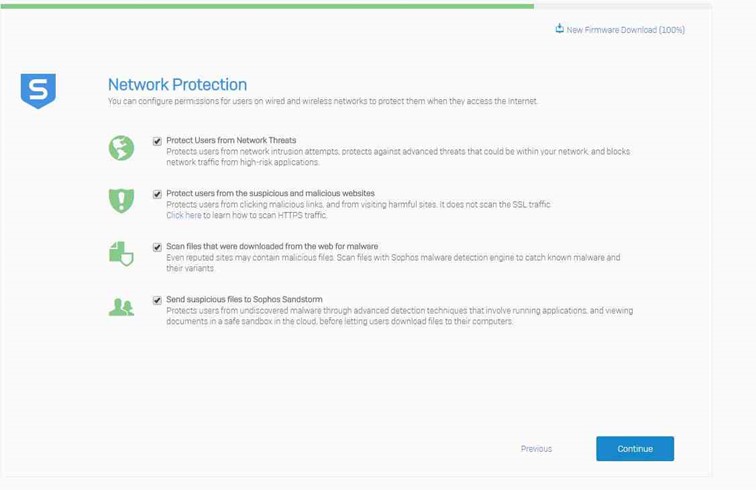Click the green shield exclamation icon
Image resolution: width=756 pixels, height=490 pixels.
point(121,200)
